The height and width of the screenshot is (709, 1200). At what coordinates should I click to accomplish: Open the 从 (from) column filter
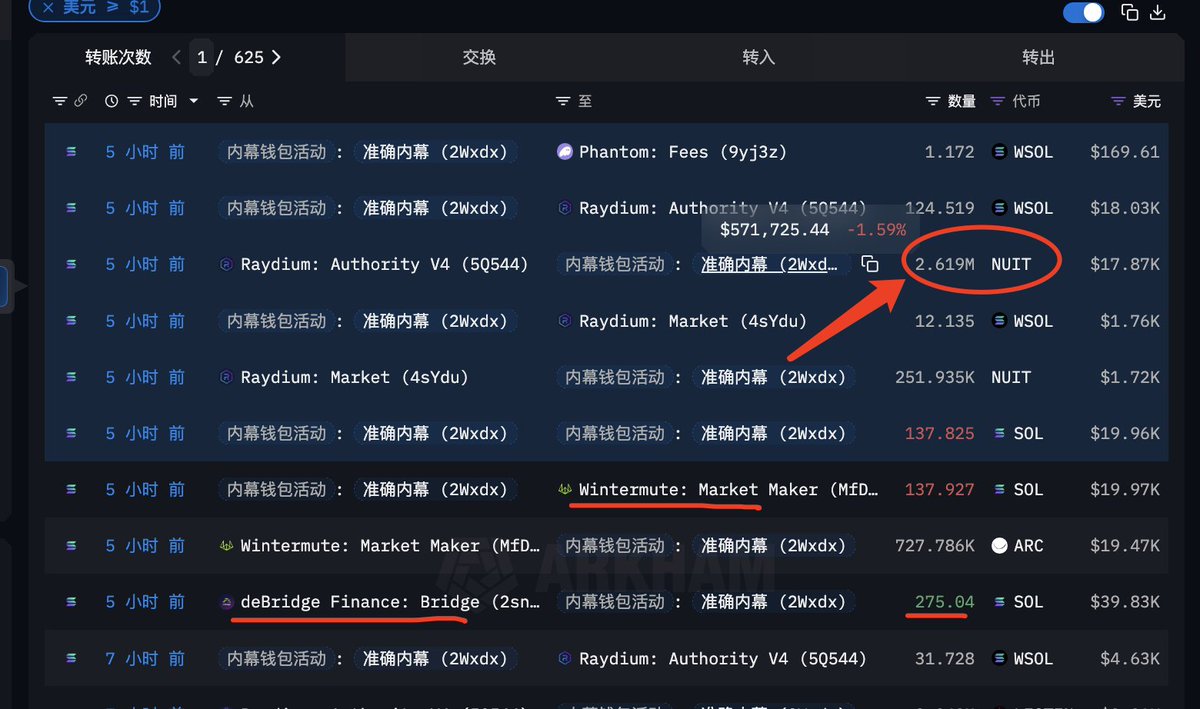point(225,101)
